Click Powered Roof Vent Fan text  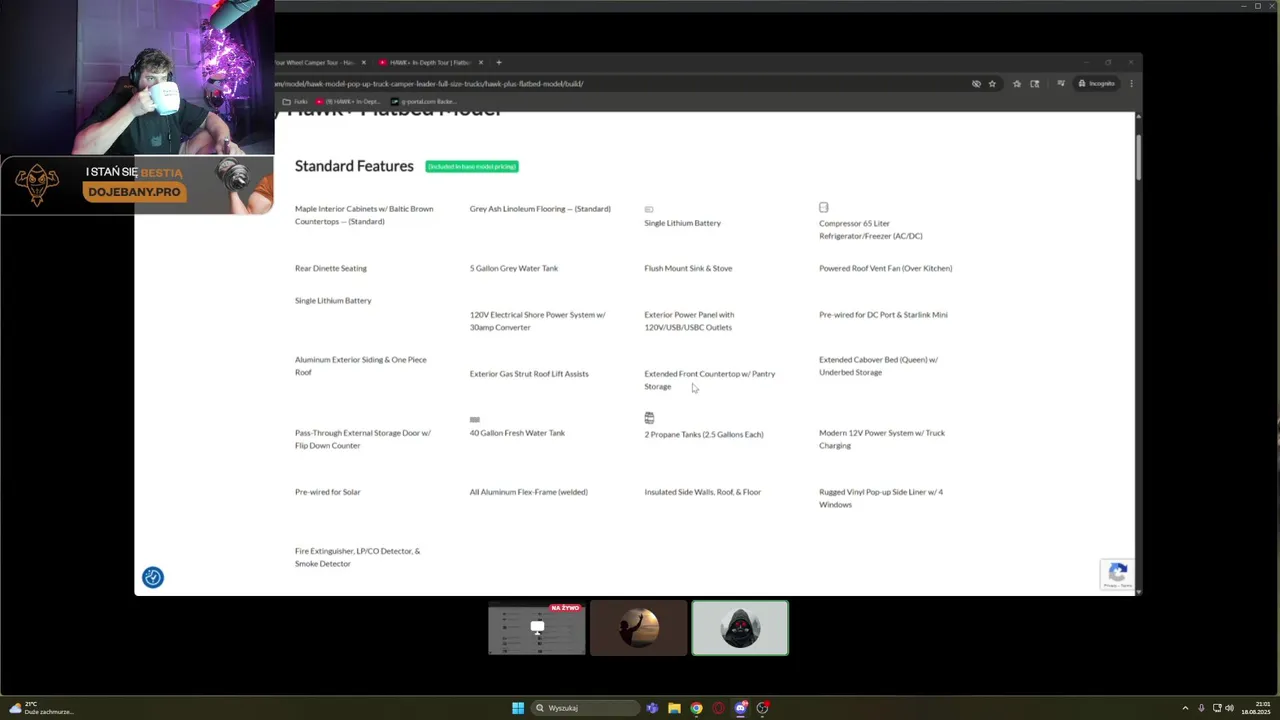point(886,268)
